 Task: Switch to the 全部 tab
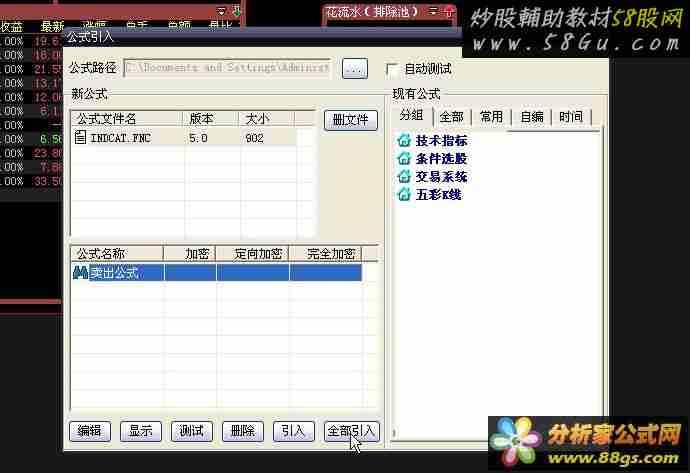click(x=451, y=117)
